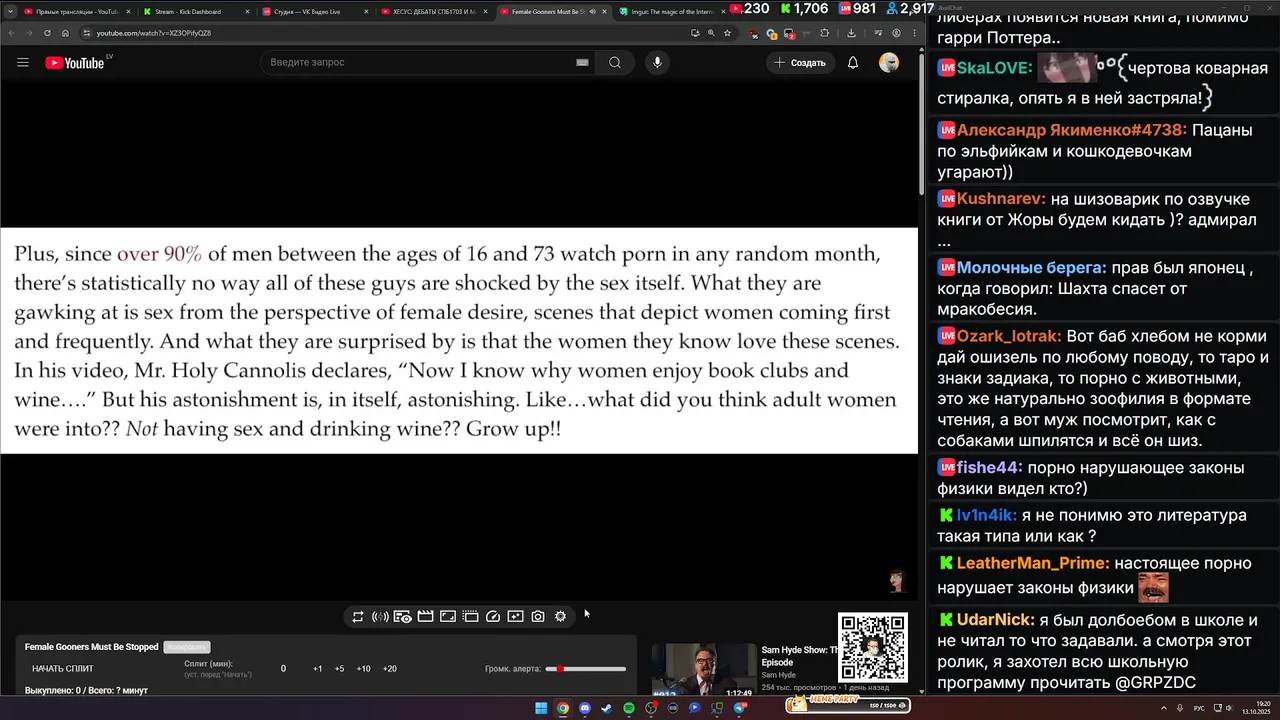Screen dimensions: 1280x720
Task: Add +5 minutes to split
Action: 340,669
